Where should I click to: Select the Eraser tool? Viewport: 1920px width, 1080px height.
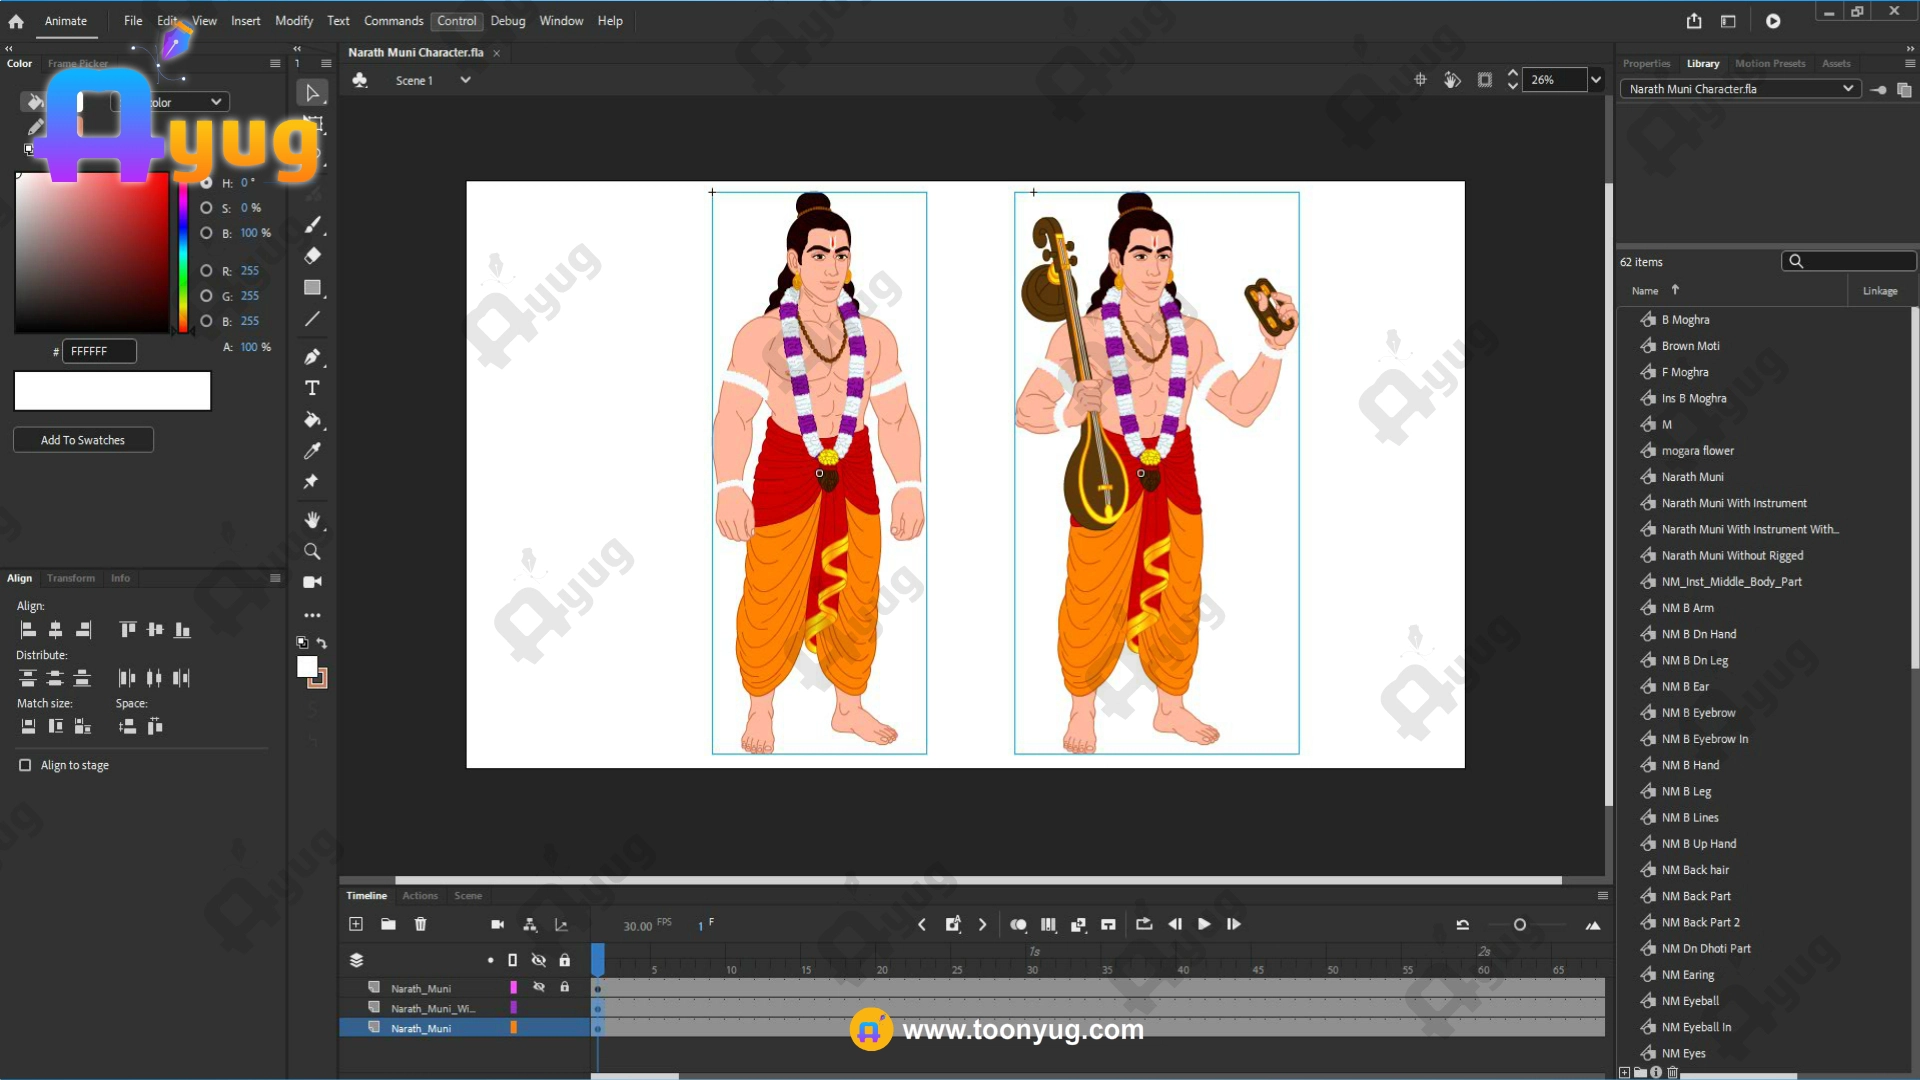(312, 256)
